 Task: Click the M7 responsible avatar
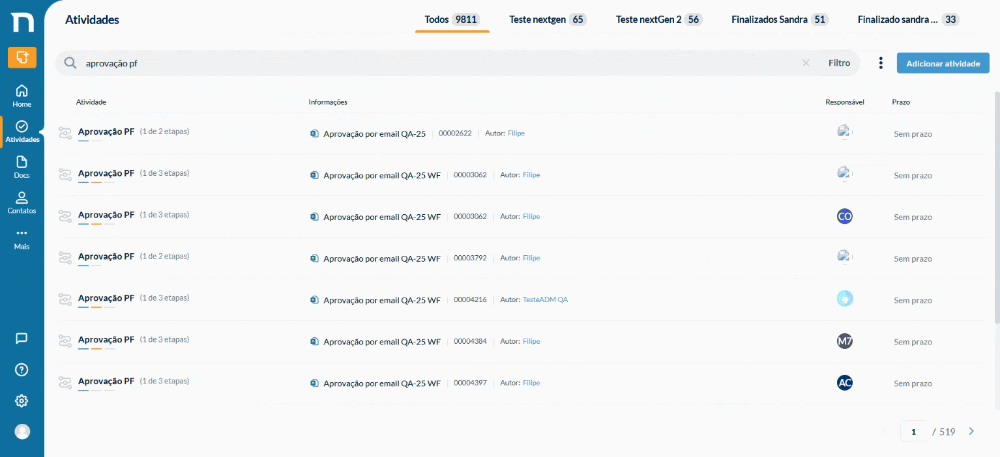pyautogui.click(x=844, y=341)
